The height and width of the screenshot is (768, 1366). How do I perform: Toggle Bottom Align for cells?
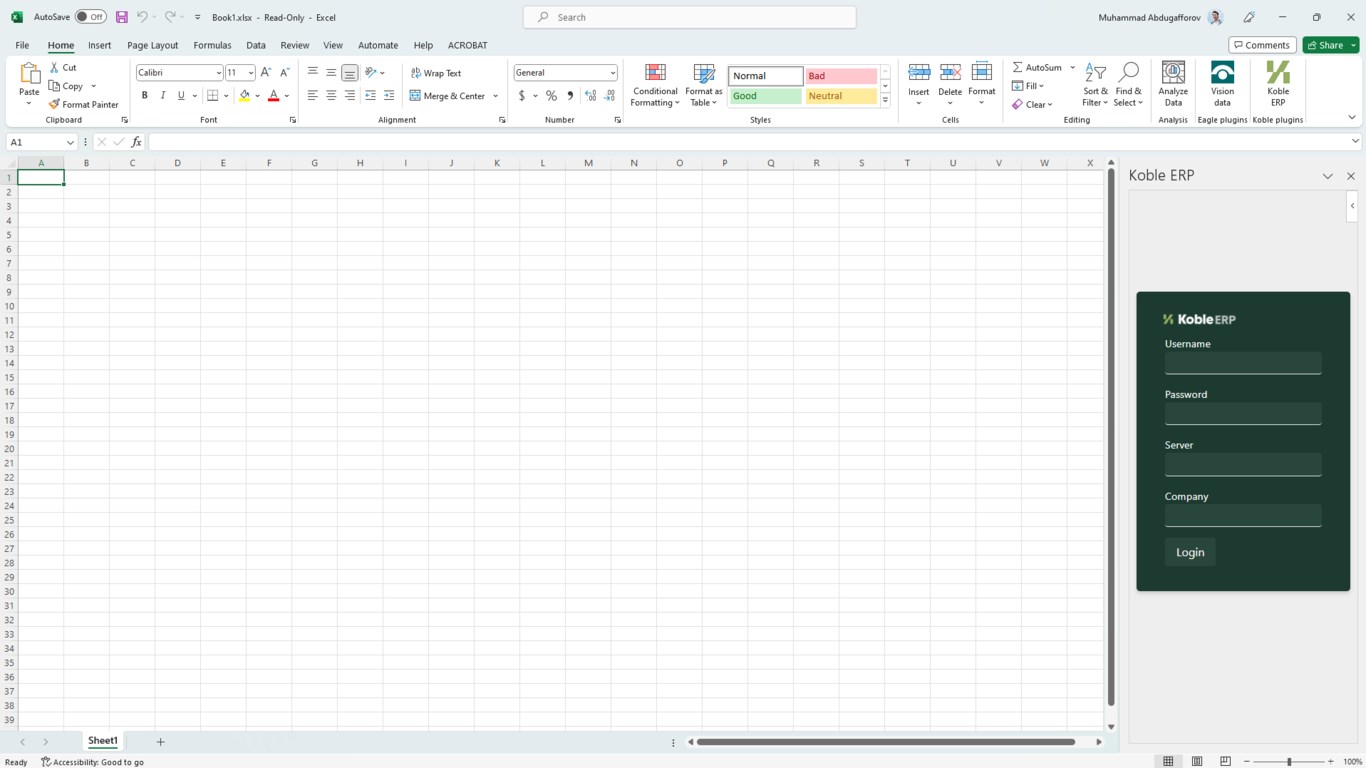(350, 72)
